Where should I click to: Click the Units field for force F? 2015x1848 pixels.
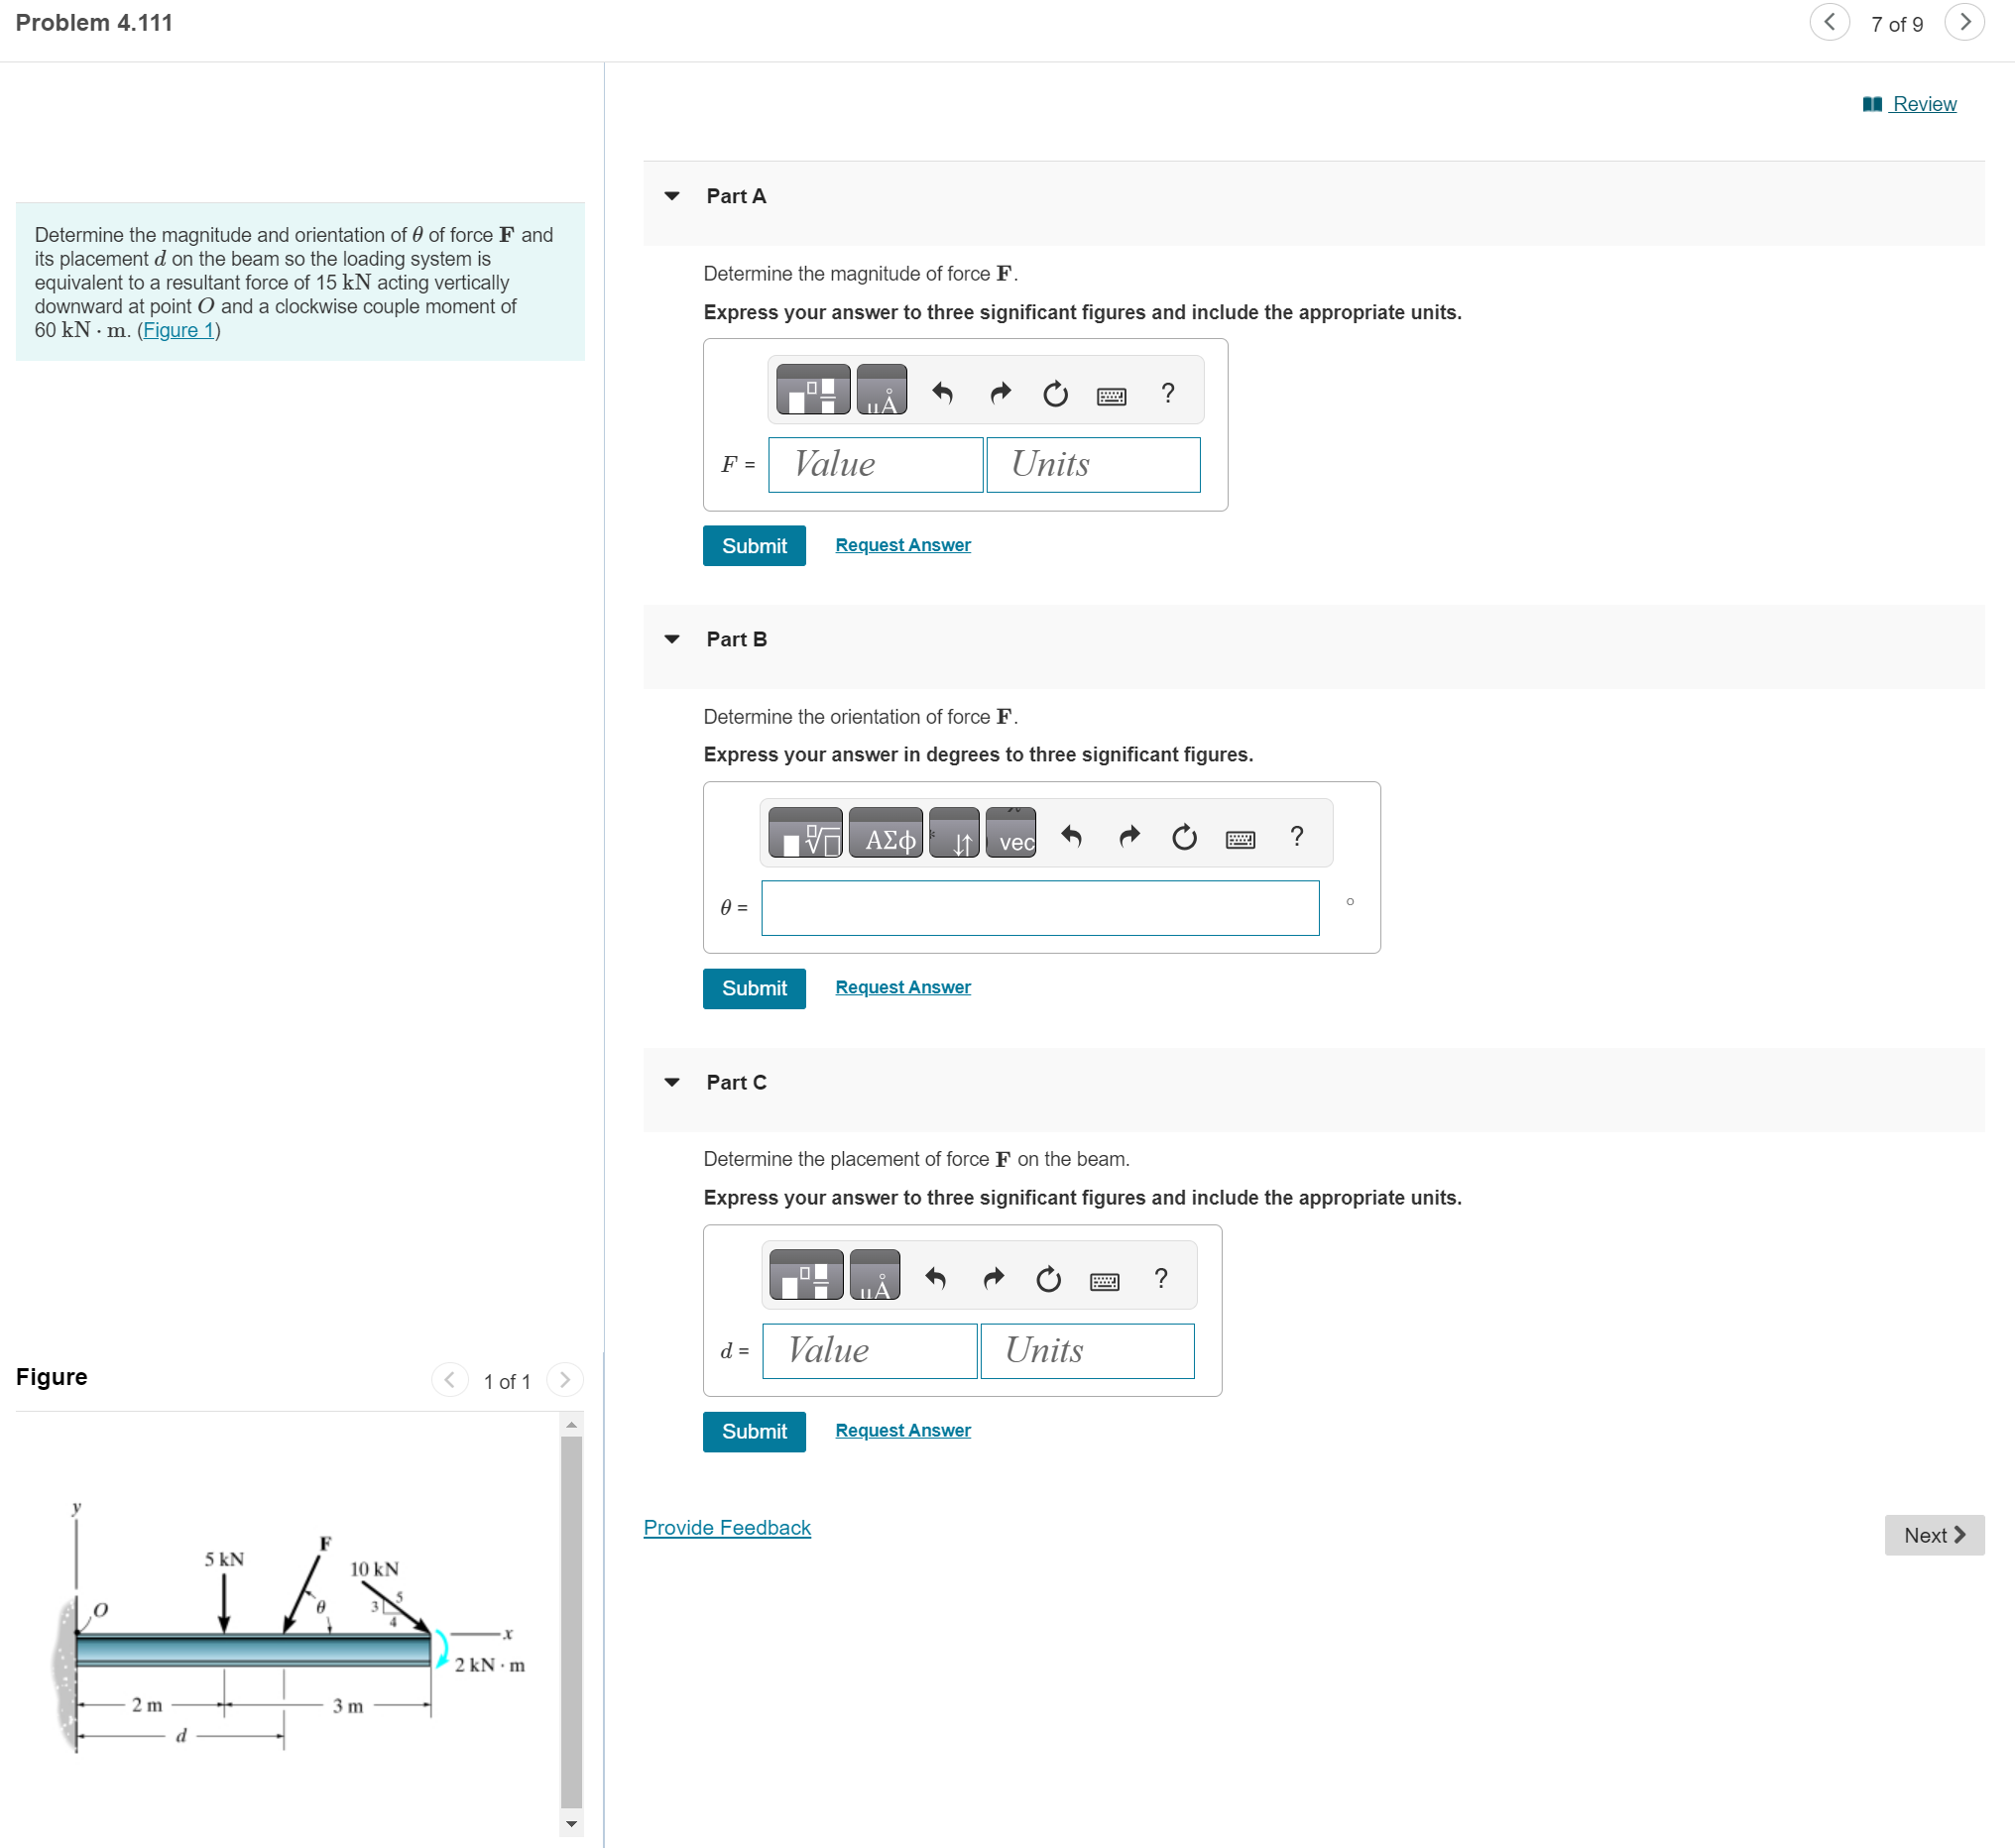point(1092,465)
